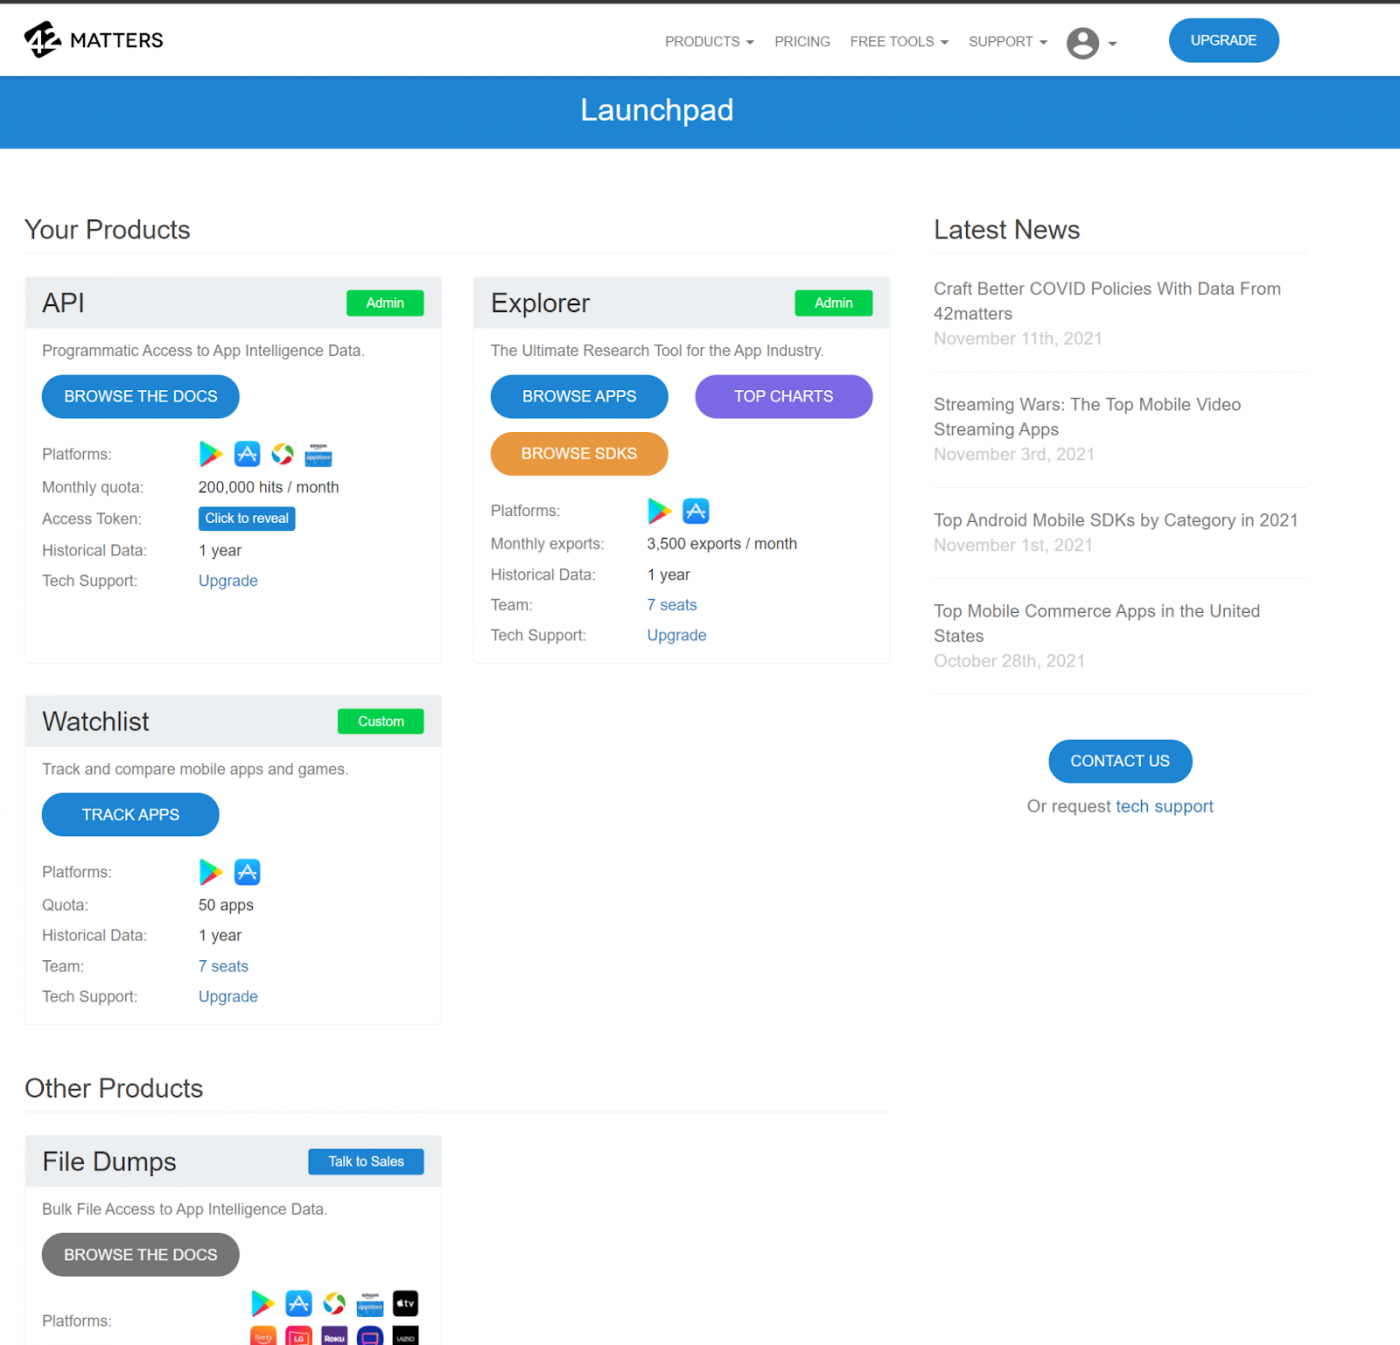
Task: Click the CONTACT US button
Action: coord(1120,760)
